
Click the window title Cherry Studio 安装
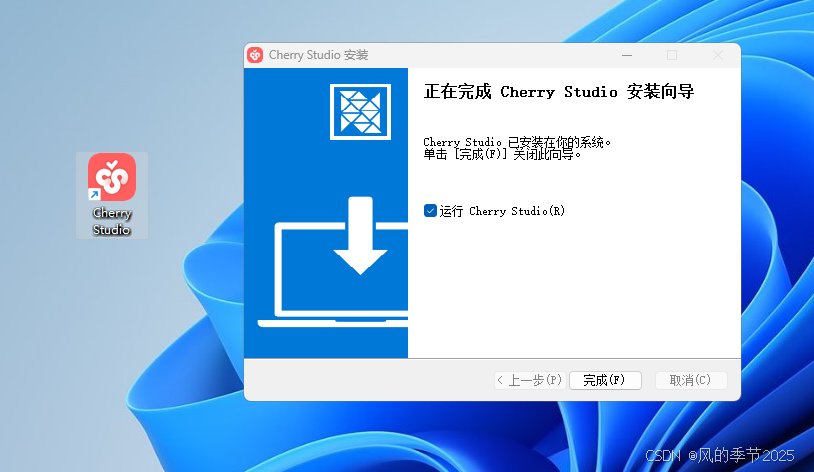point(318,55)
